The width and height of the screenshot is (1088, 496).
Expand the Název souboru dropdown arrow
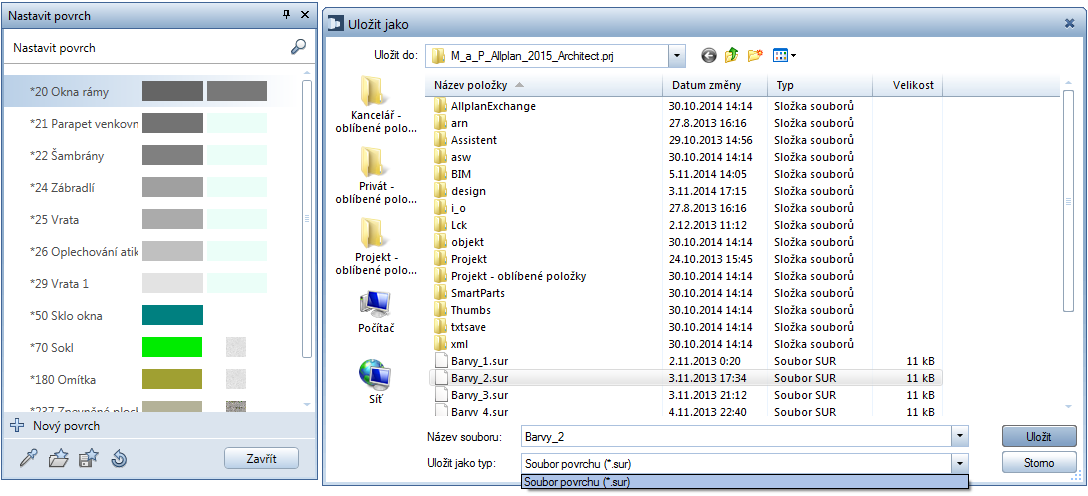tap(960, 436)
